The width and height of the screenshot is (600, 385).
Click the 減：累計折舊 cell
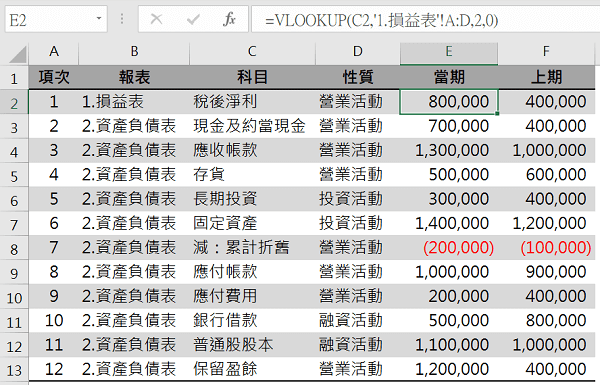[252, 248]
